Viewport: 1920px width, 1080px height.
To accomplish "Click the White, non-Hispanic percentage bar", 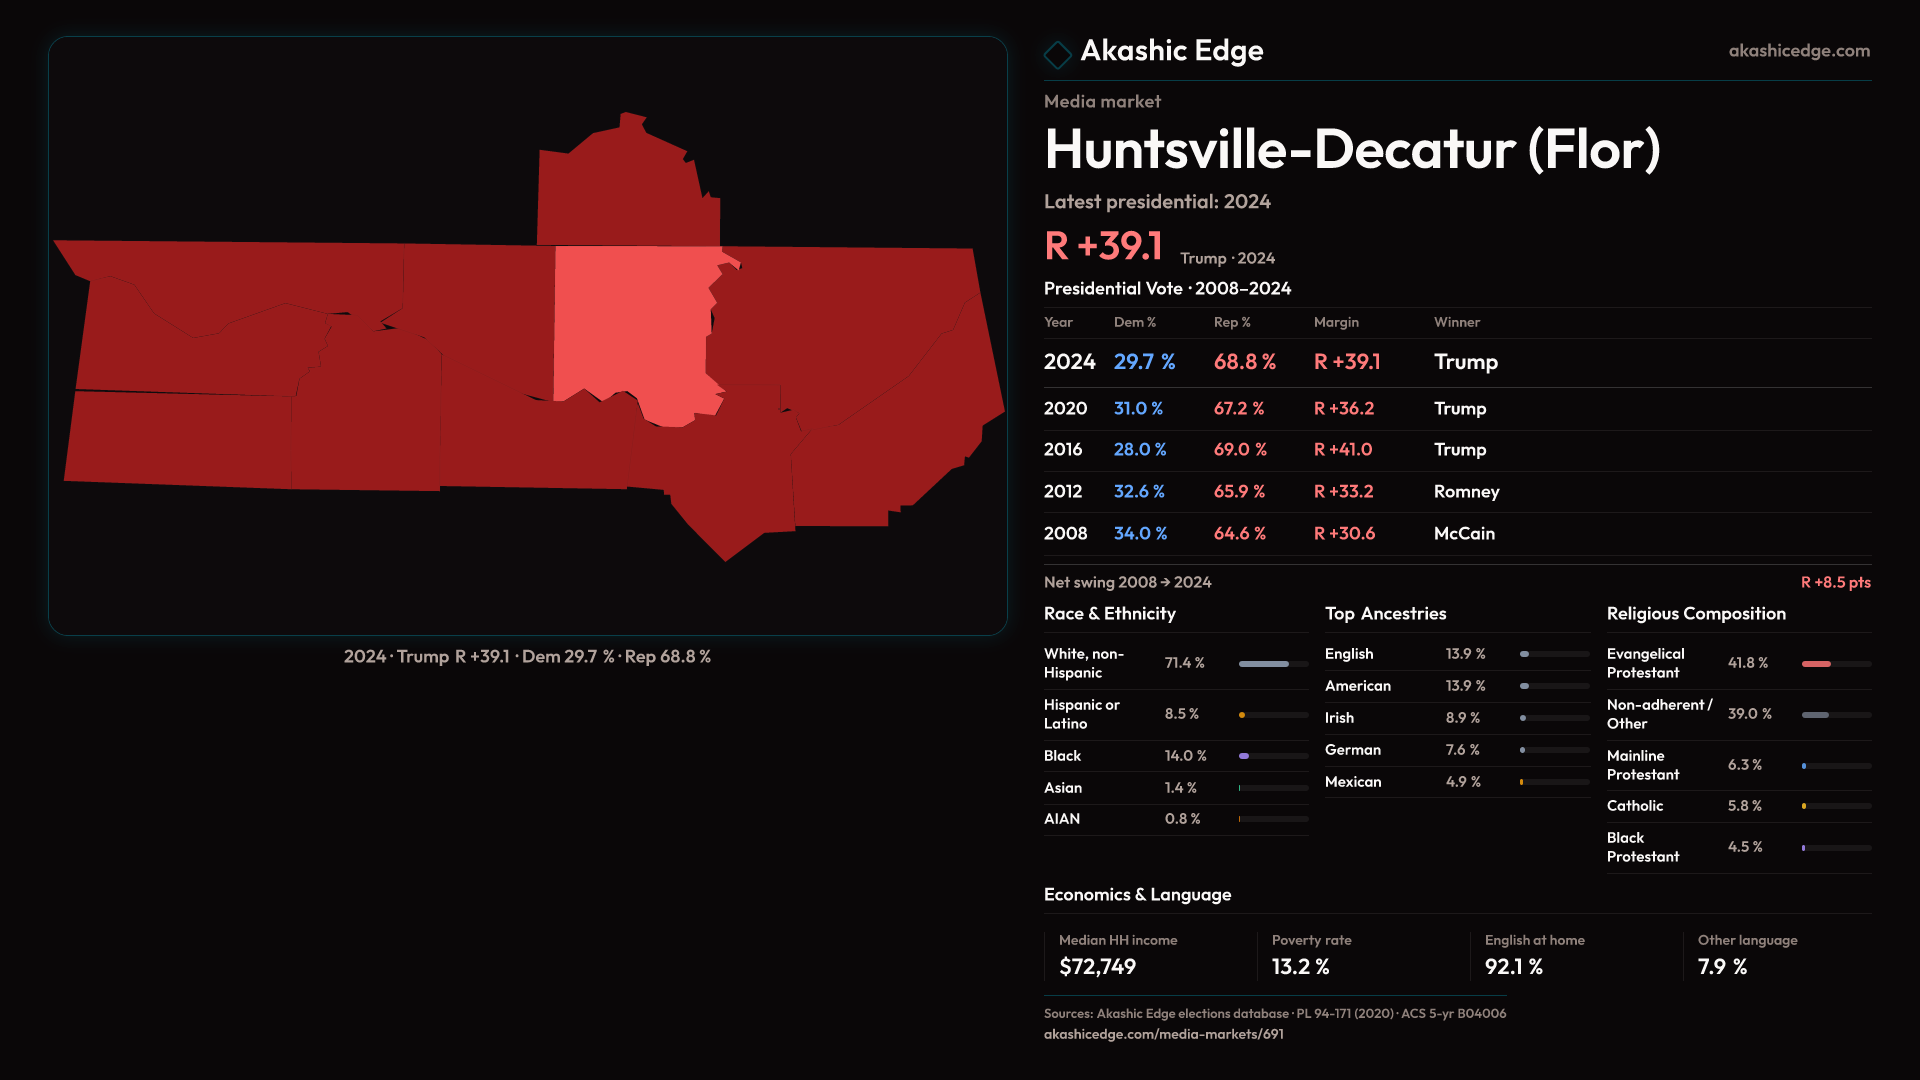I will pos(1265,664).
